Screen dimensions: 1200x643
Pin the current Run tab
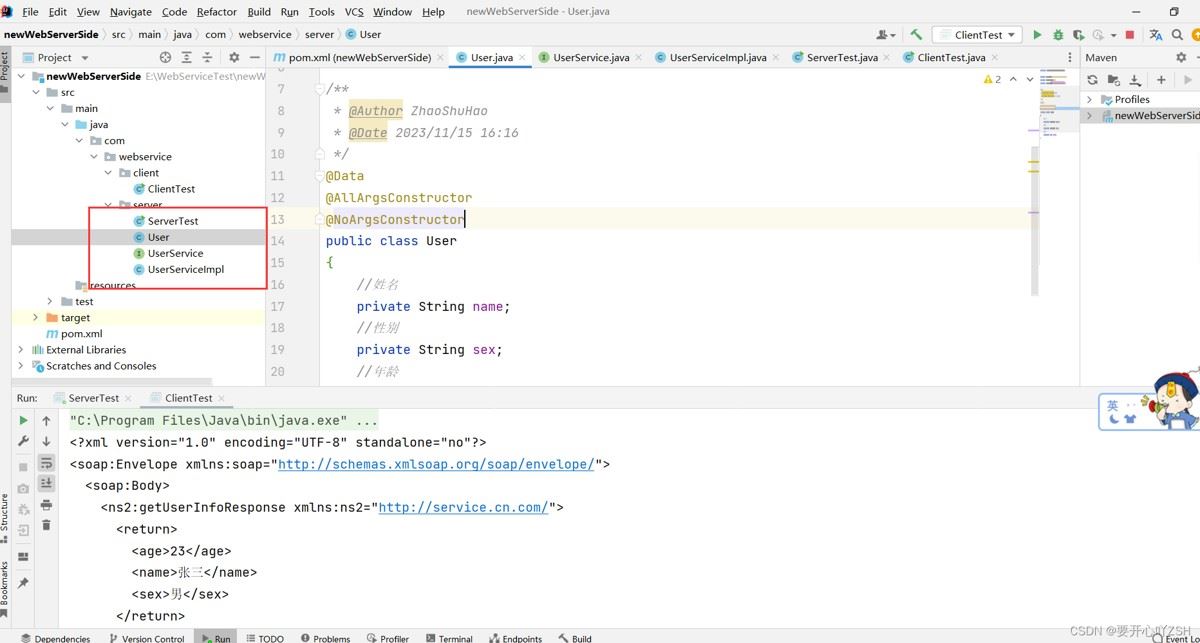[23, 582]
